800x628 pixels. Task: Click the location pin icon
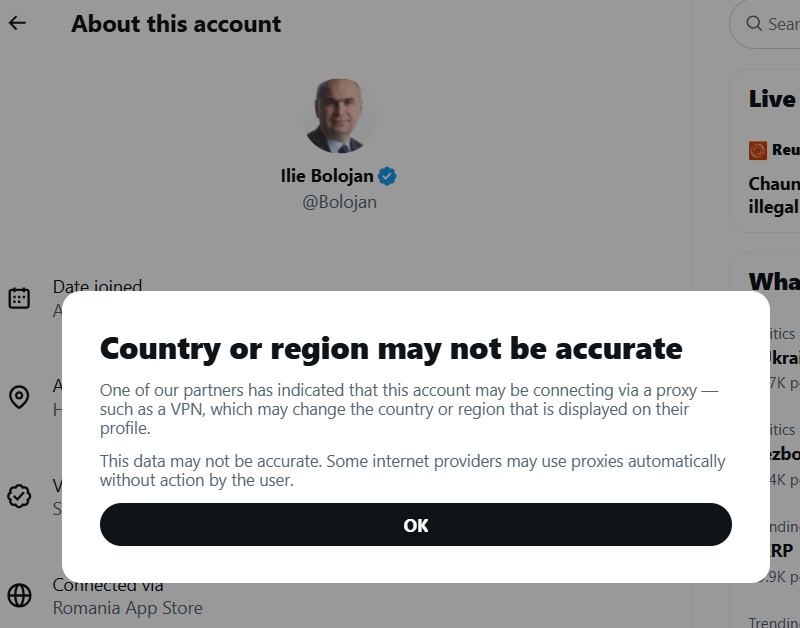point(19,397)
